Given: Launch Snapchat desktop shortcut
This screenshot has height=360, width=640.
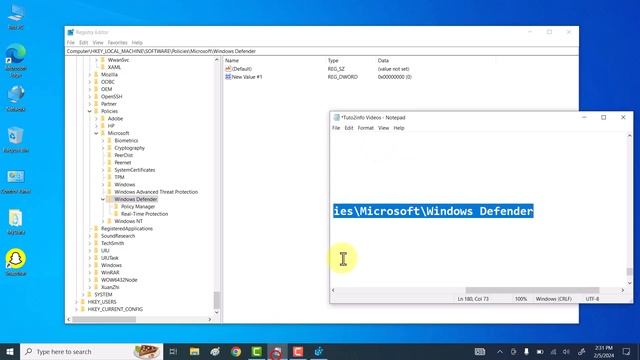Looking at the screenshot, I should point(16,262).
